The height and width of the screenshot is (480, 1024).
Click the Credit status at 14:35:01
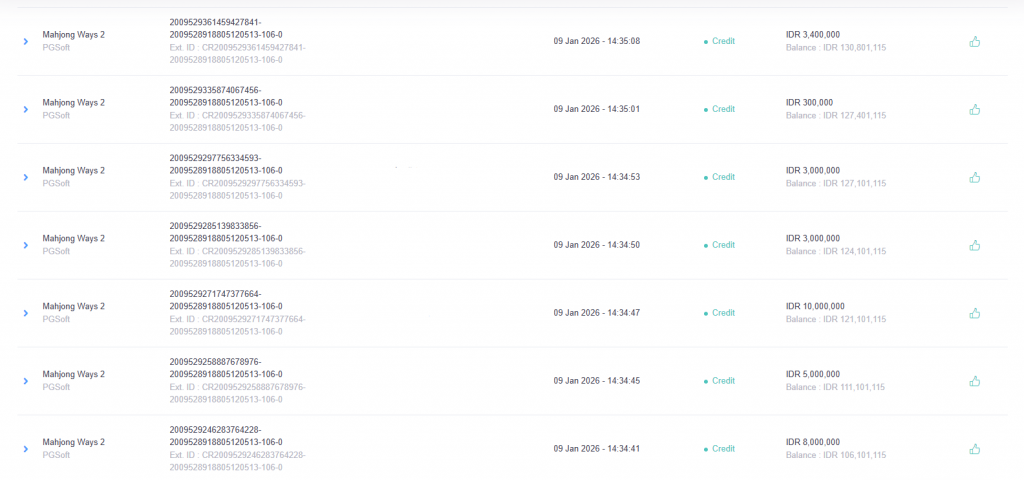point(722,109)
